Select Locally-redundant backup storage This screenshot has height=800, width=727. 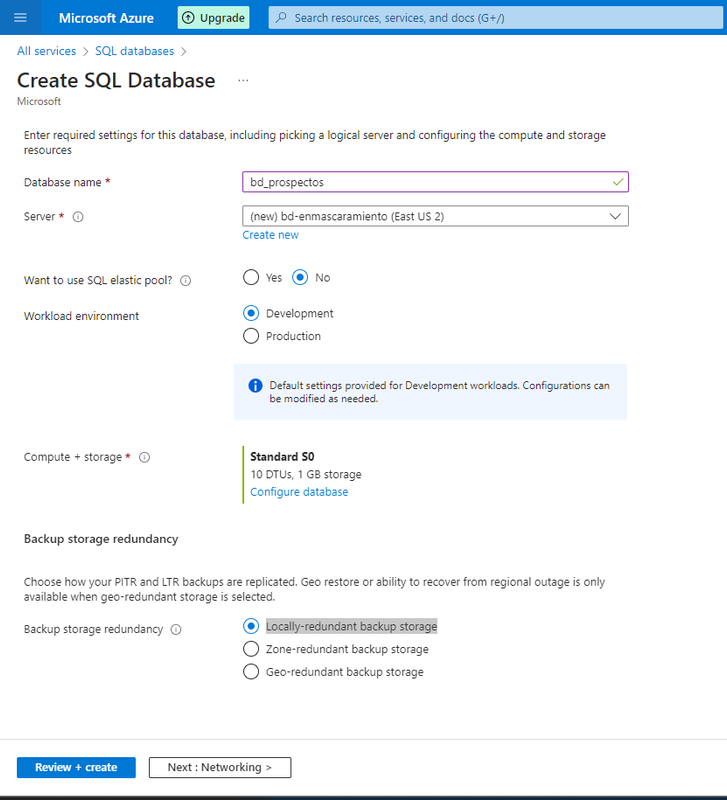[251, 626]
